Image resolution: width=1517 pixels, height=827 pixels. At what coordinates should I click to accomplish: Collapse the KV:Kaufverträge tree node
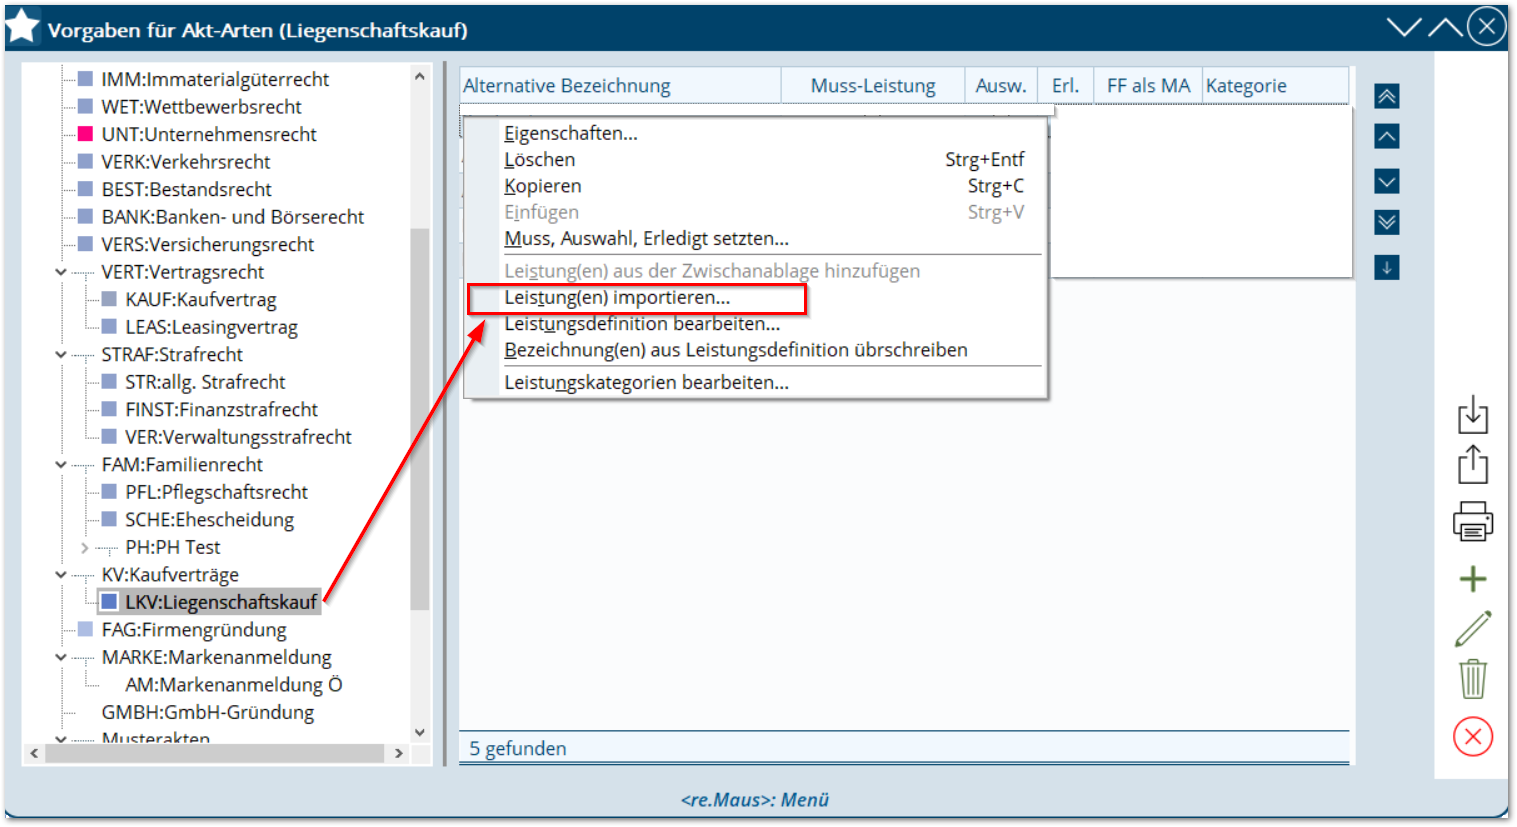[61, 575]
